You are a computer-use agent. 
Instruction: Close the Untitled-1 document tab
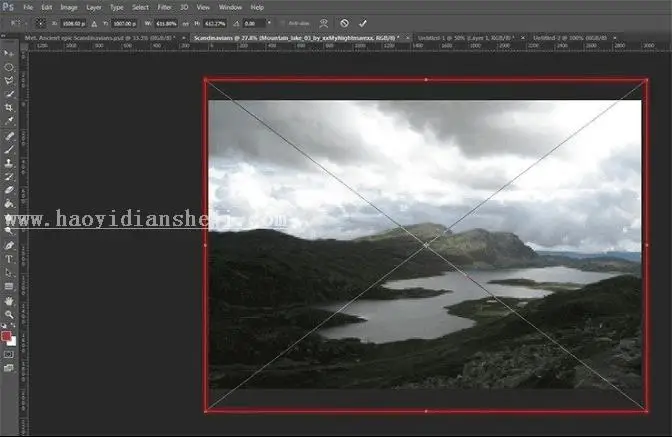[522, 38]
